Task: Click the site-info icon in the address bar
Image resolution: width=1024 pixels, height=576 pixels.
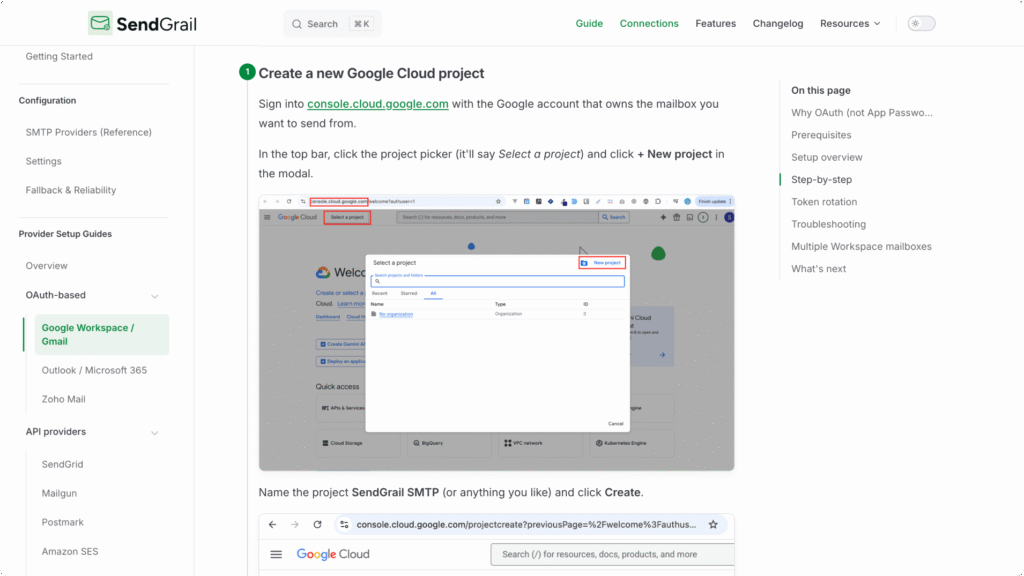Action: [x=344, y=524]
